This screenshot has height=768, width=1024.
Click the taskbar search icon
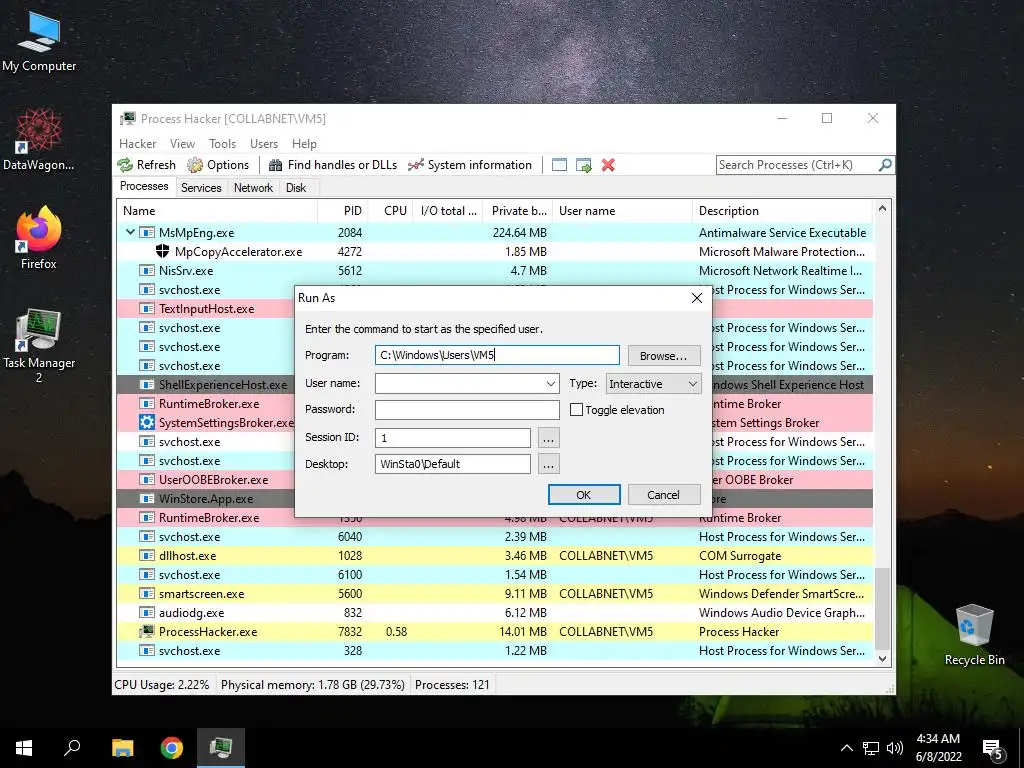72,748
